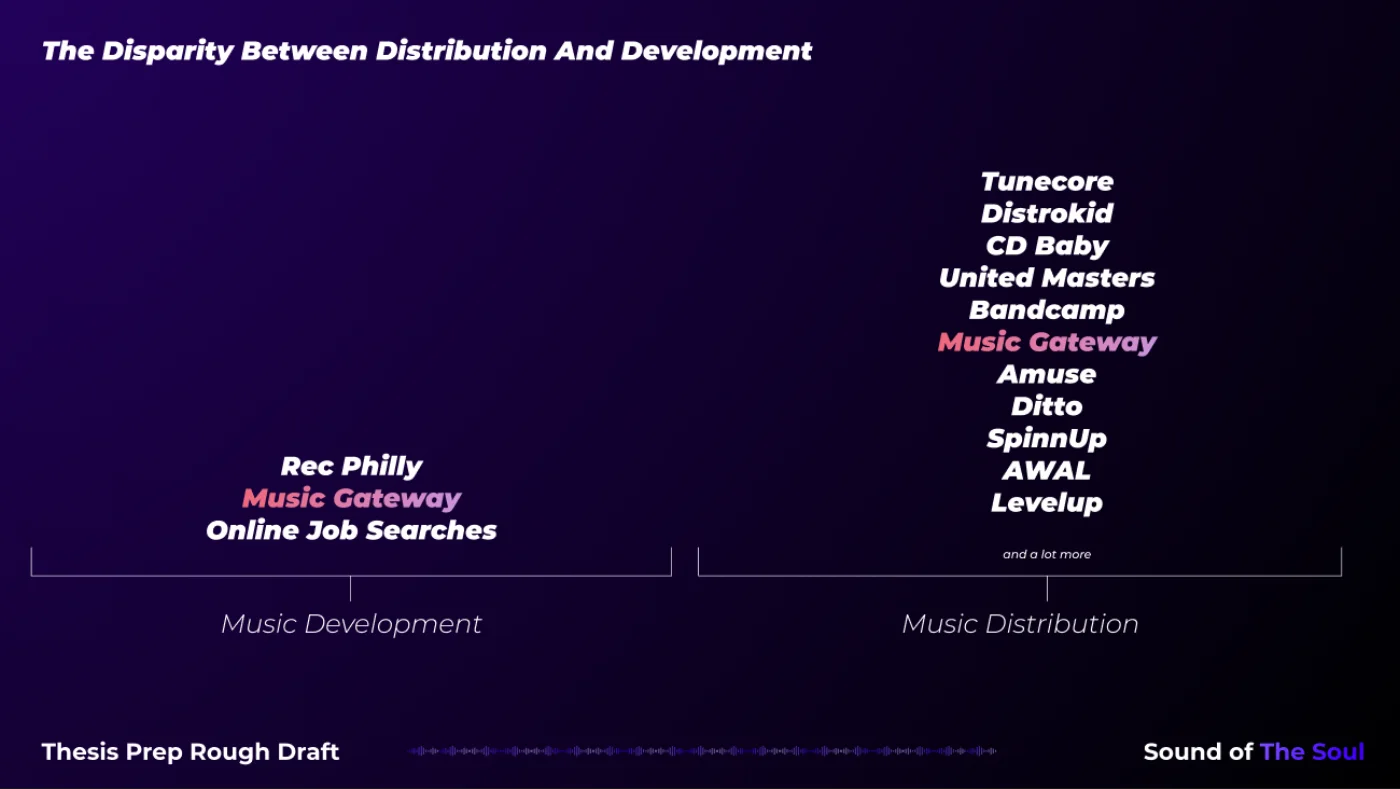This screenshot has width=1400, height=789.
Task: Select the 'Rec Philly' text
Action: 351,467
